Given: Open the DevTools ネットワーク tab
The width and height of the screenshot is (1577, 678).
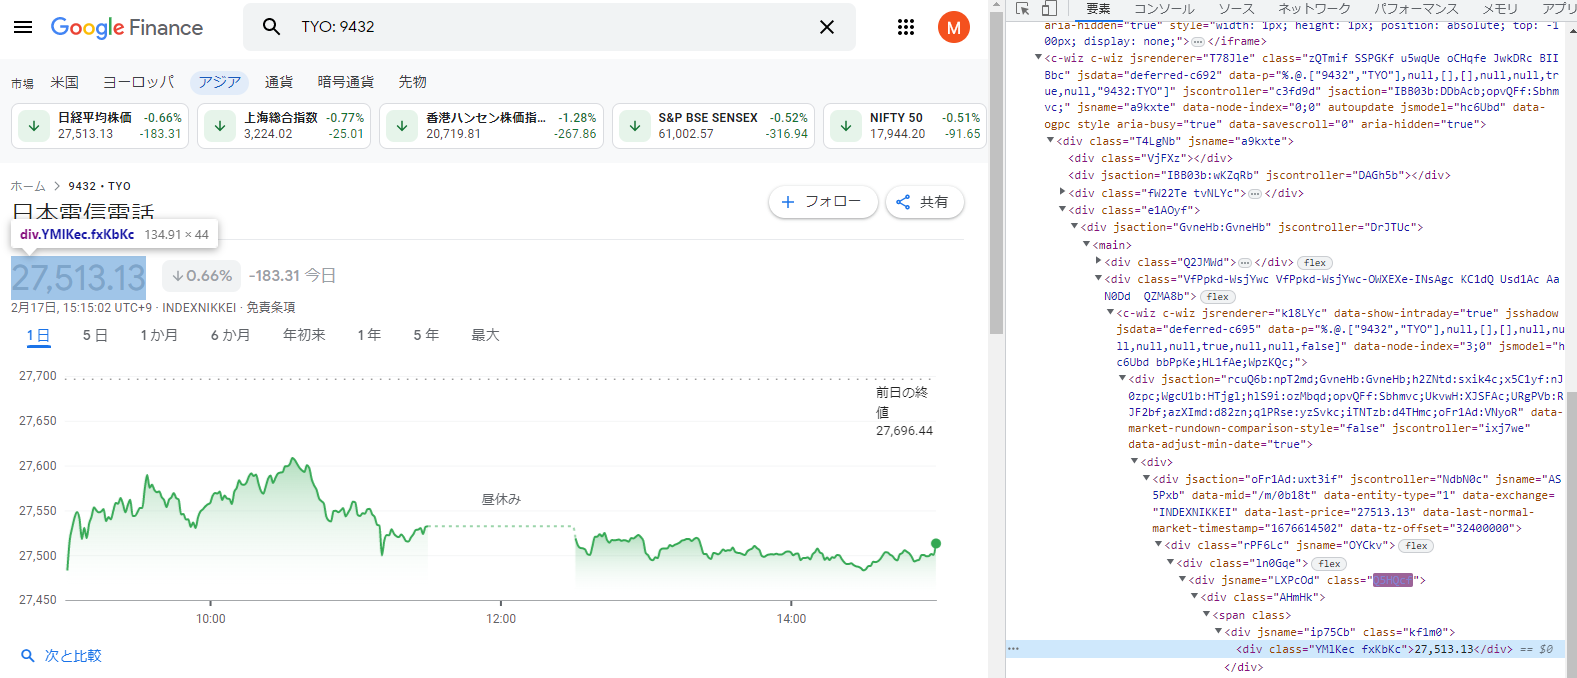Looking at the screenshot, I should pos(1314,8).
